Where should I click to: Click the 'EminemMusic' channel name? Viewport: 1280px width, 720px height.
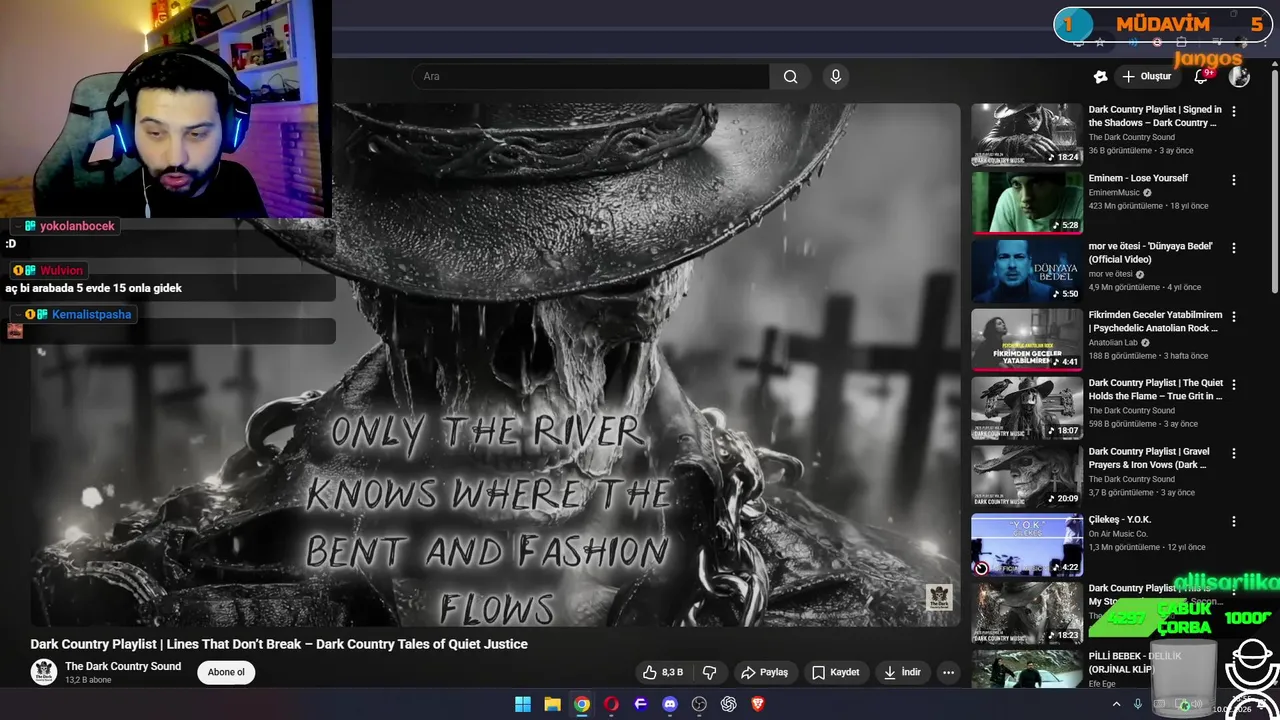pos(1114,193)
